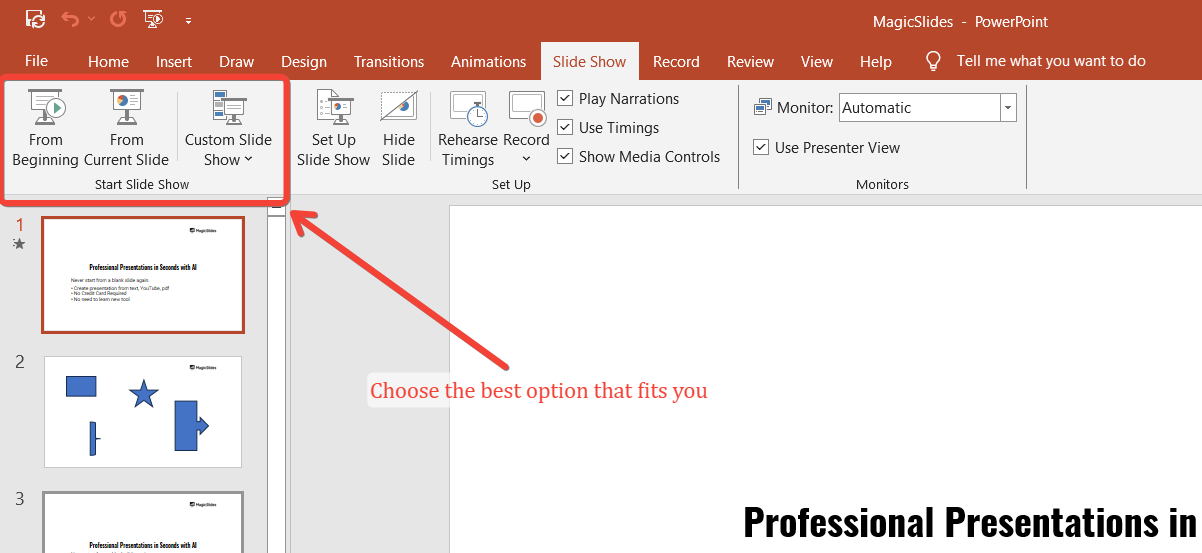Toggle Play Narrations checkbox
The image size is (1202, 553).
565,98
